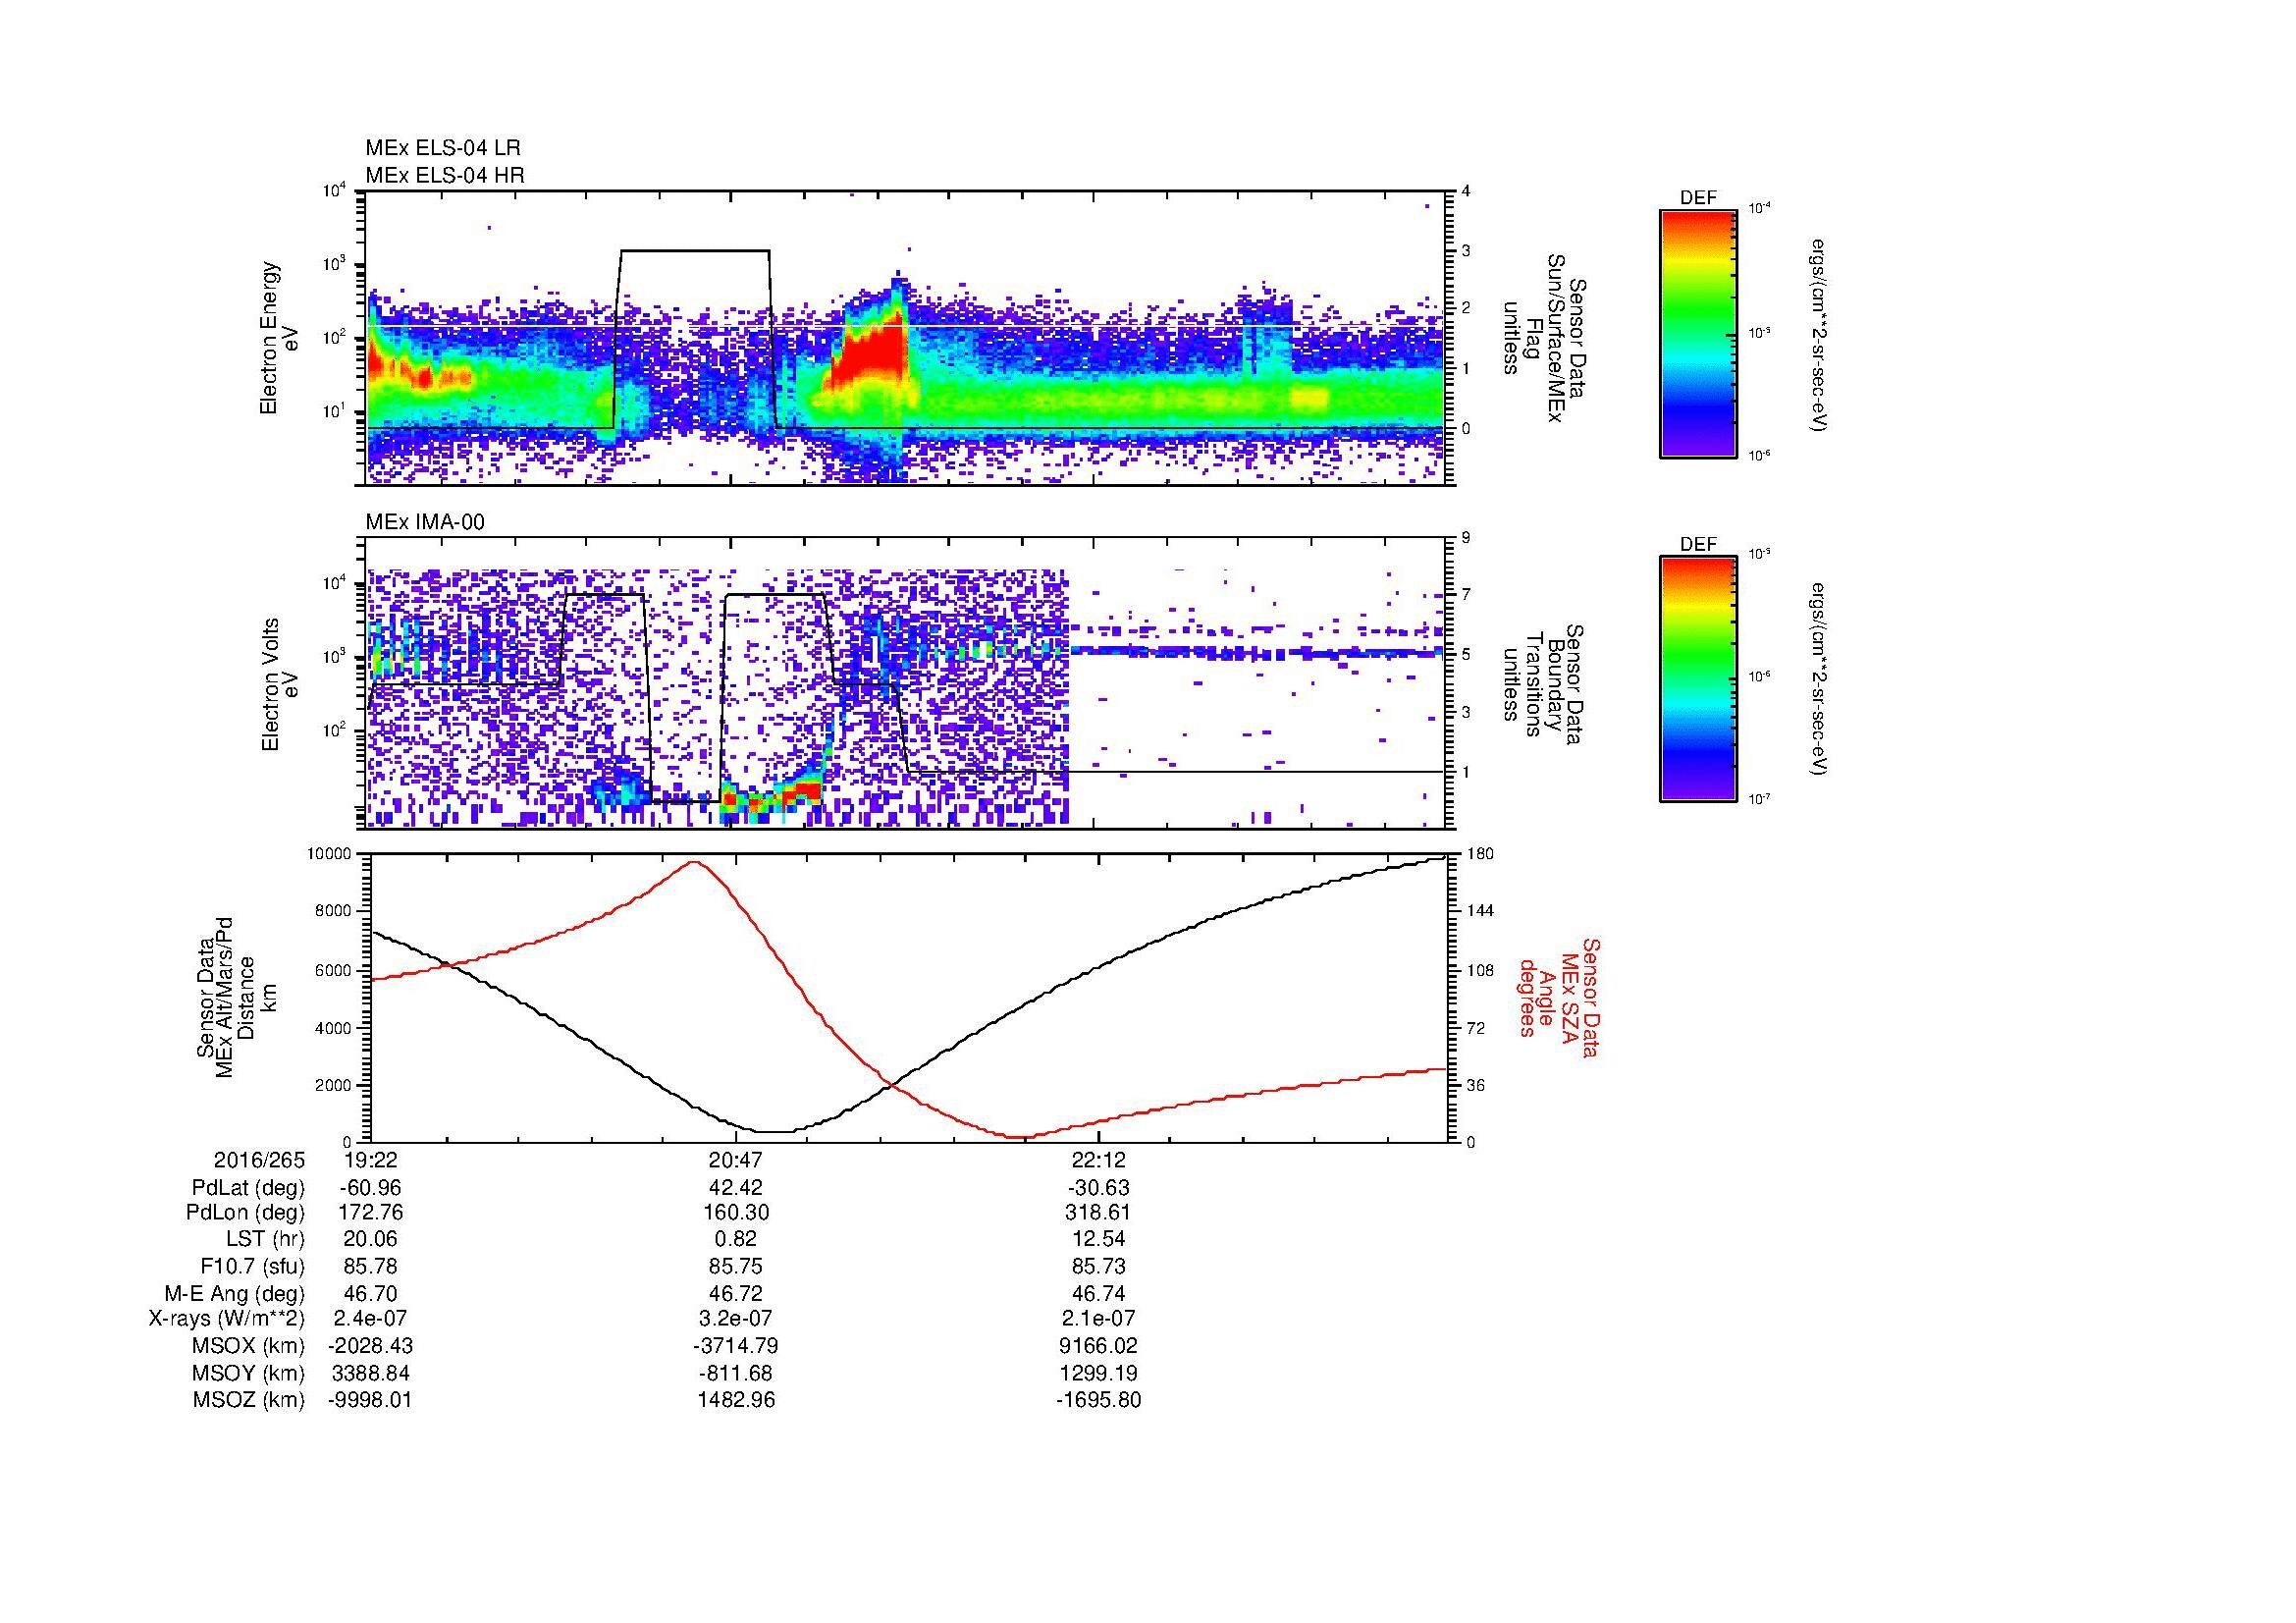Click the PdLon value '172.76'
Image resolution: width=2296 pixels, height=1623 pixels.
point(372,1213)
